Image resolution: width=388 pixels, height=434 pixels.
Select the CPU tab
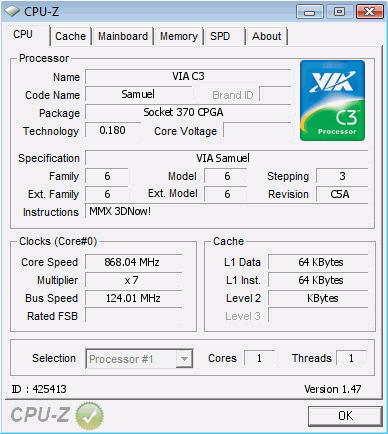click(23, 35)
